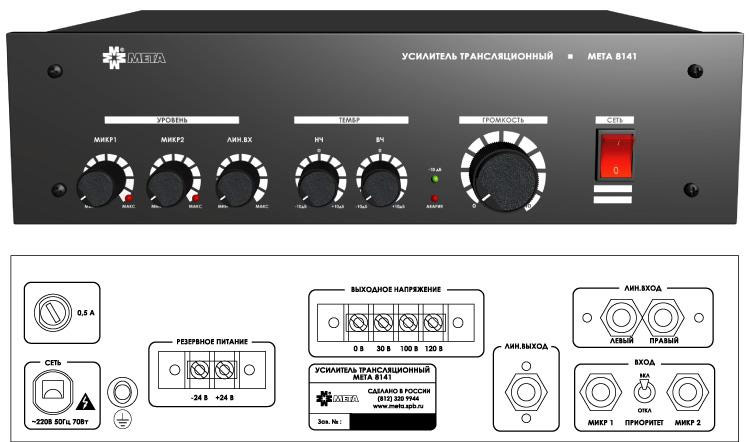Click the ГРОМКОСТЬ section label
Image resolution: width=750 pixels, height=442 pixels.
[x=503, y=120]
